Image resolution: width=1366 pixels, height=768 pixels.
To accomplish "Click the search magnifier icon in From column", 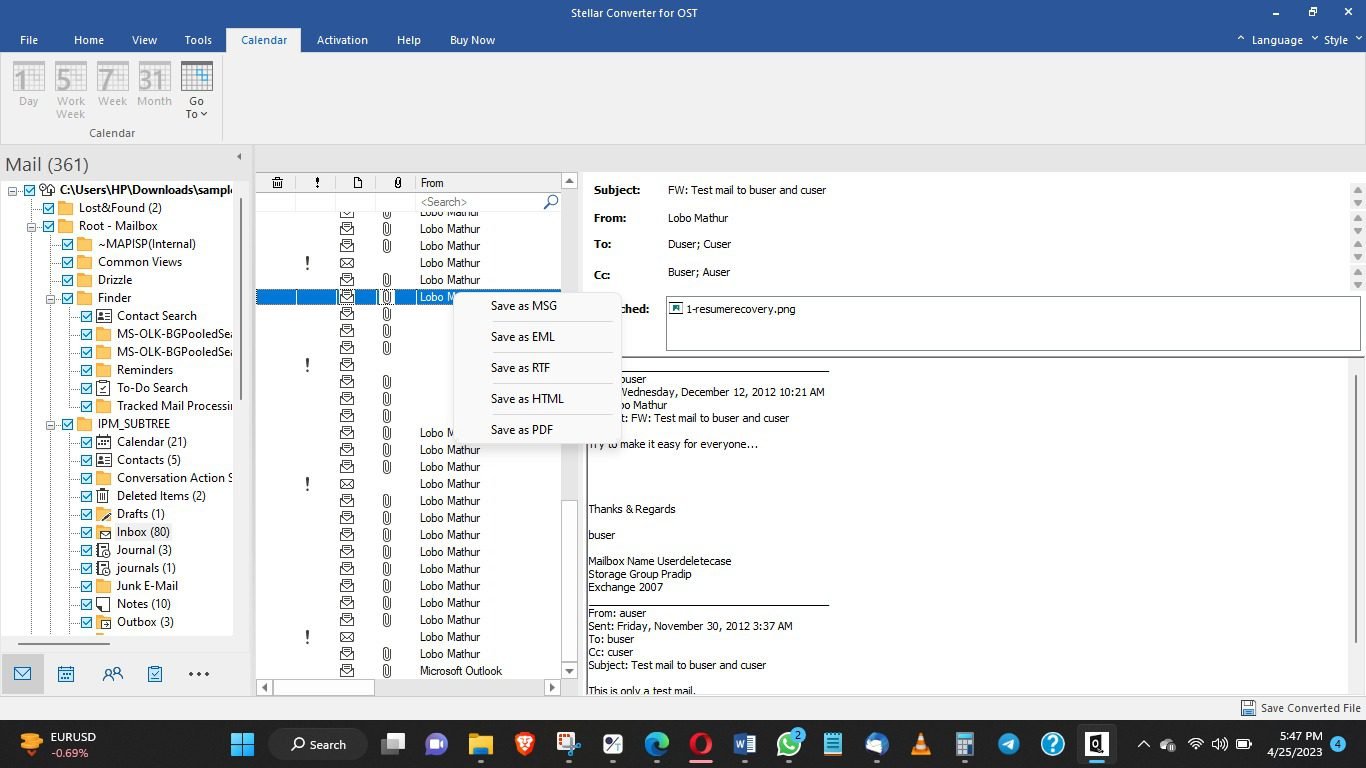I will pos(550,202).
